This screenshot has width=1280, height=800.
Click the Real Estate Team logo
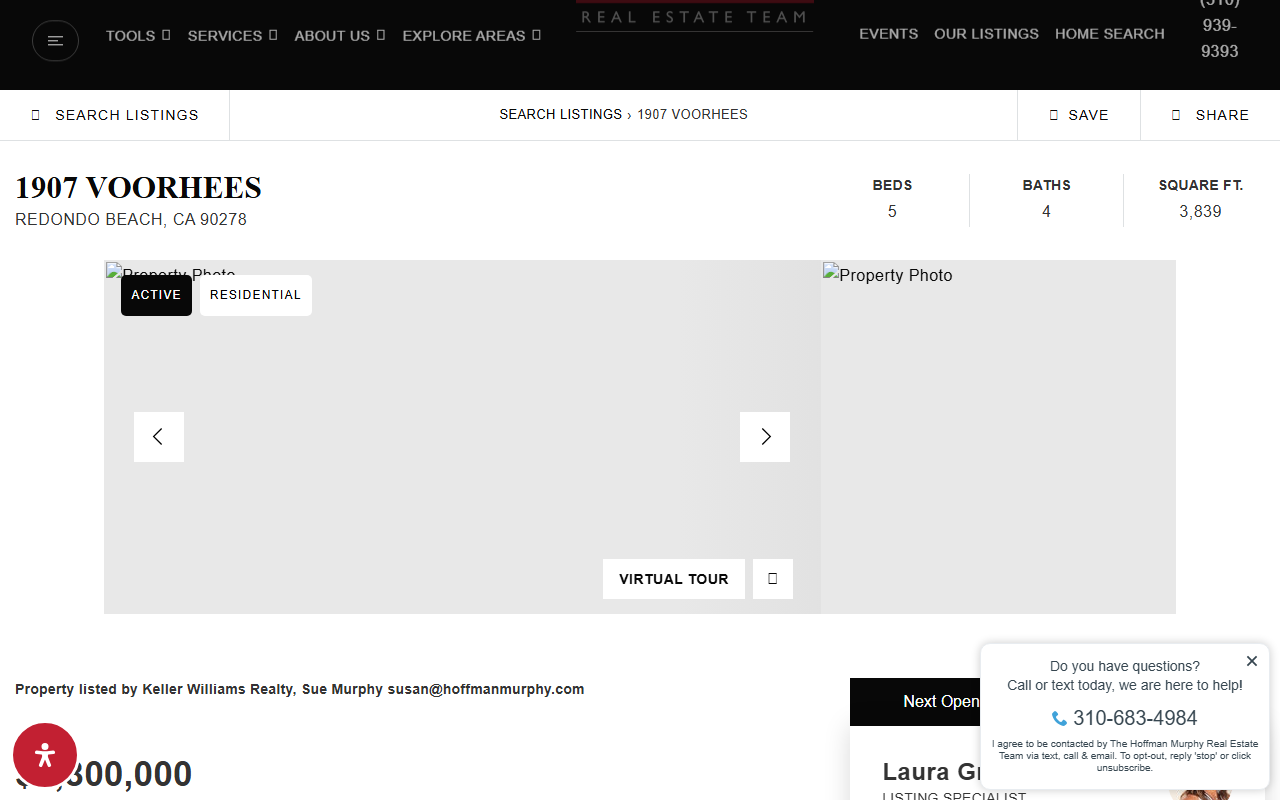(694, 16)
